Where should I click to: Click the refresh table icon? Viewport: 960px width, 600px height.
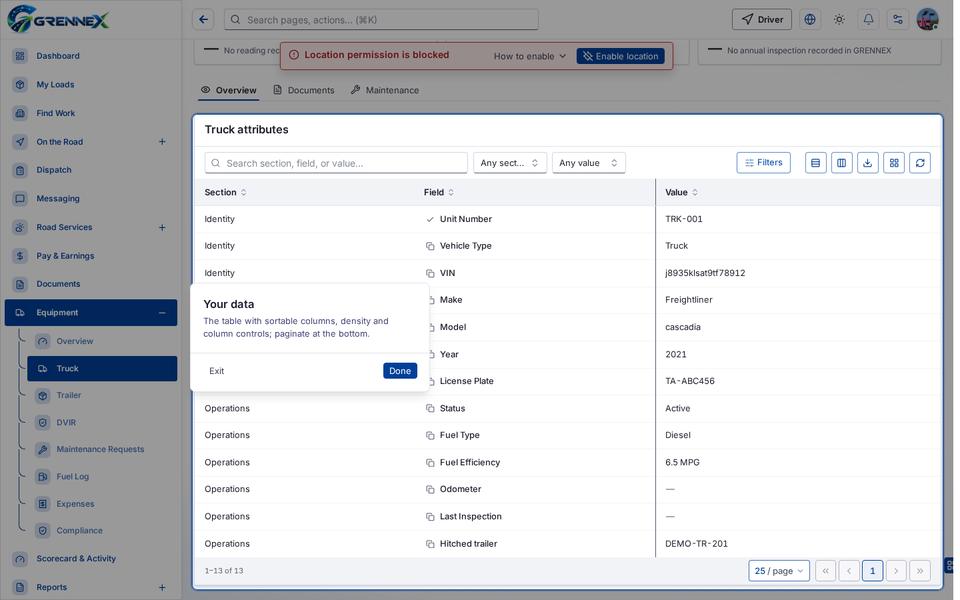(920, 163)
